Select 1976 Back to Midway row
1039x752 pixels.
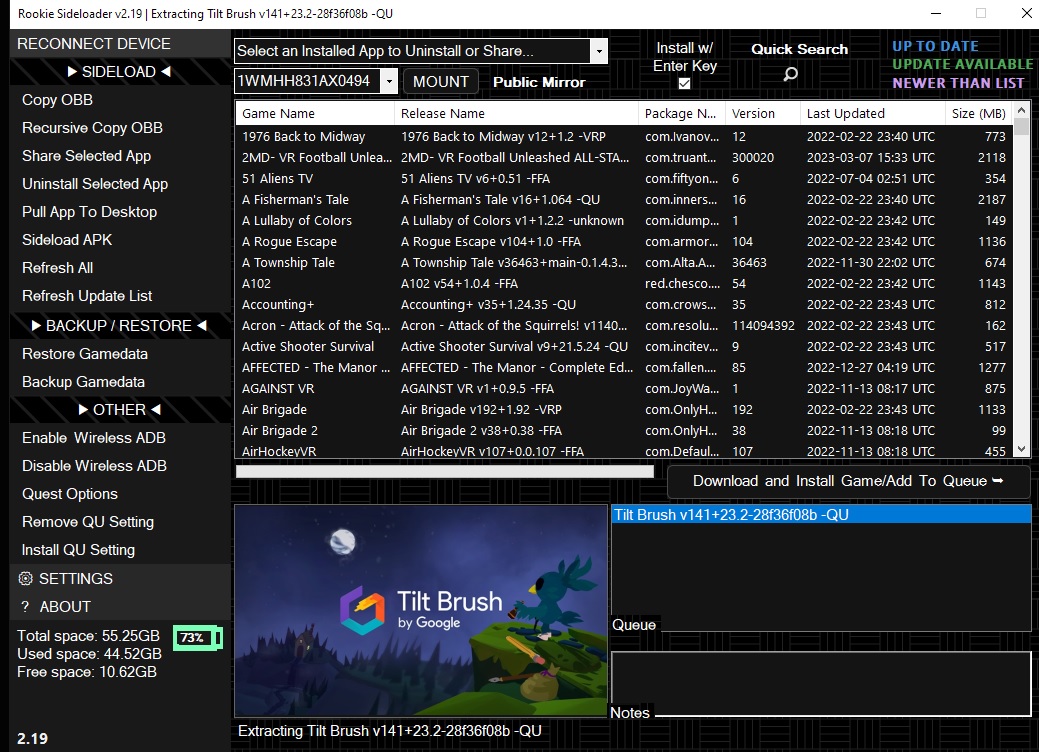[624, 136]
